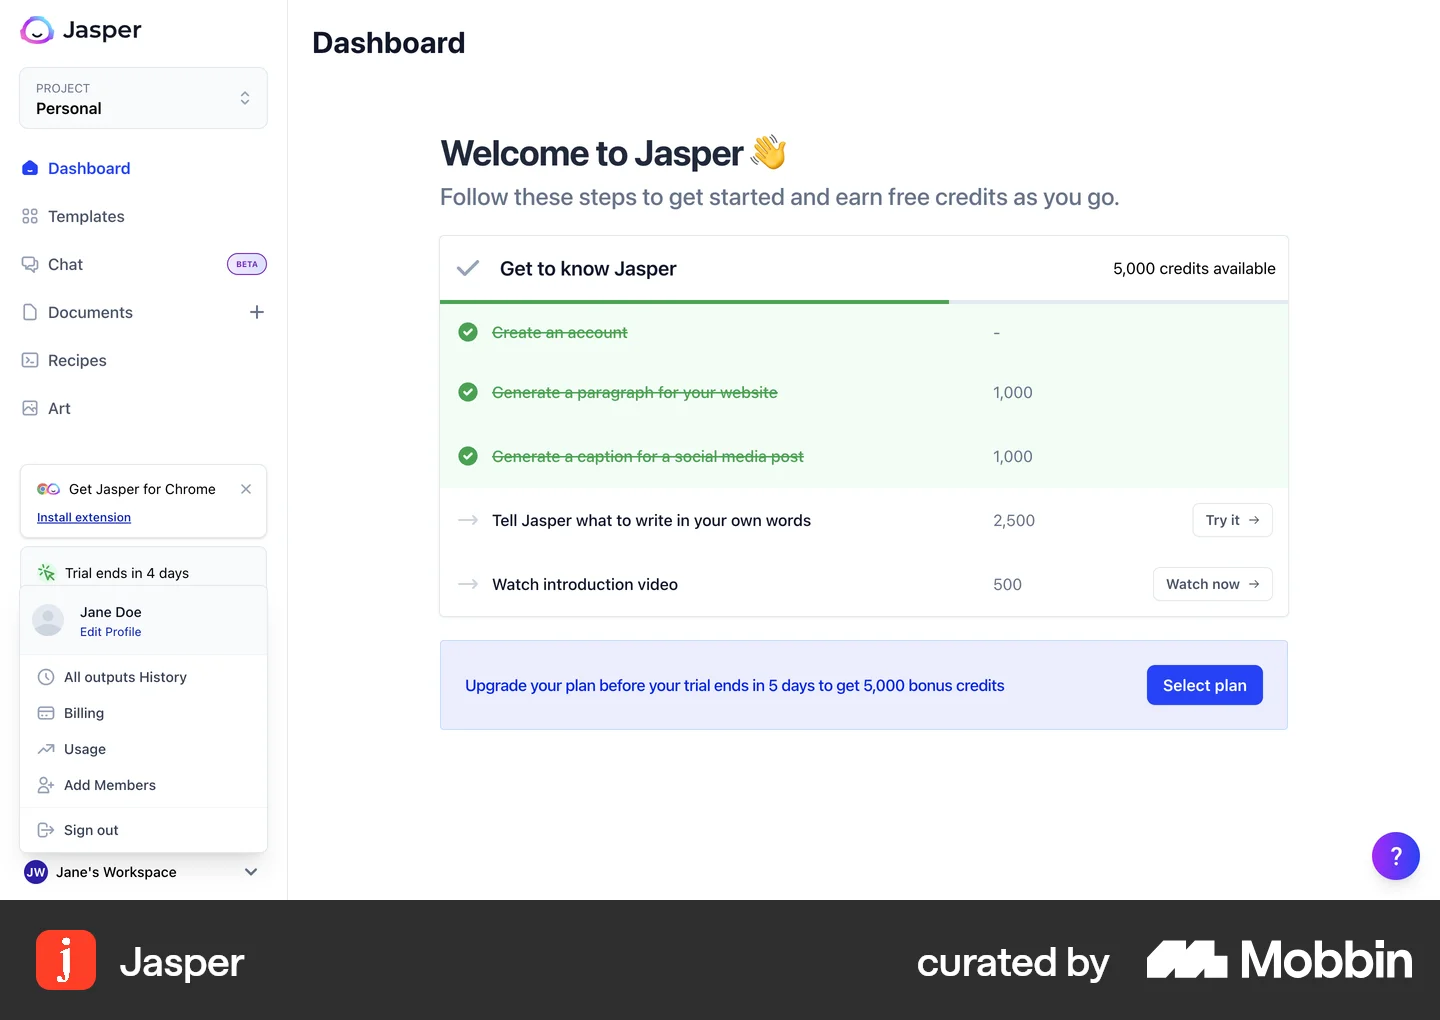Click the Select plan button

[1204, 685]
